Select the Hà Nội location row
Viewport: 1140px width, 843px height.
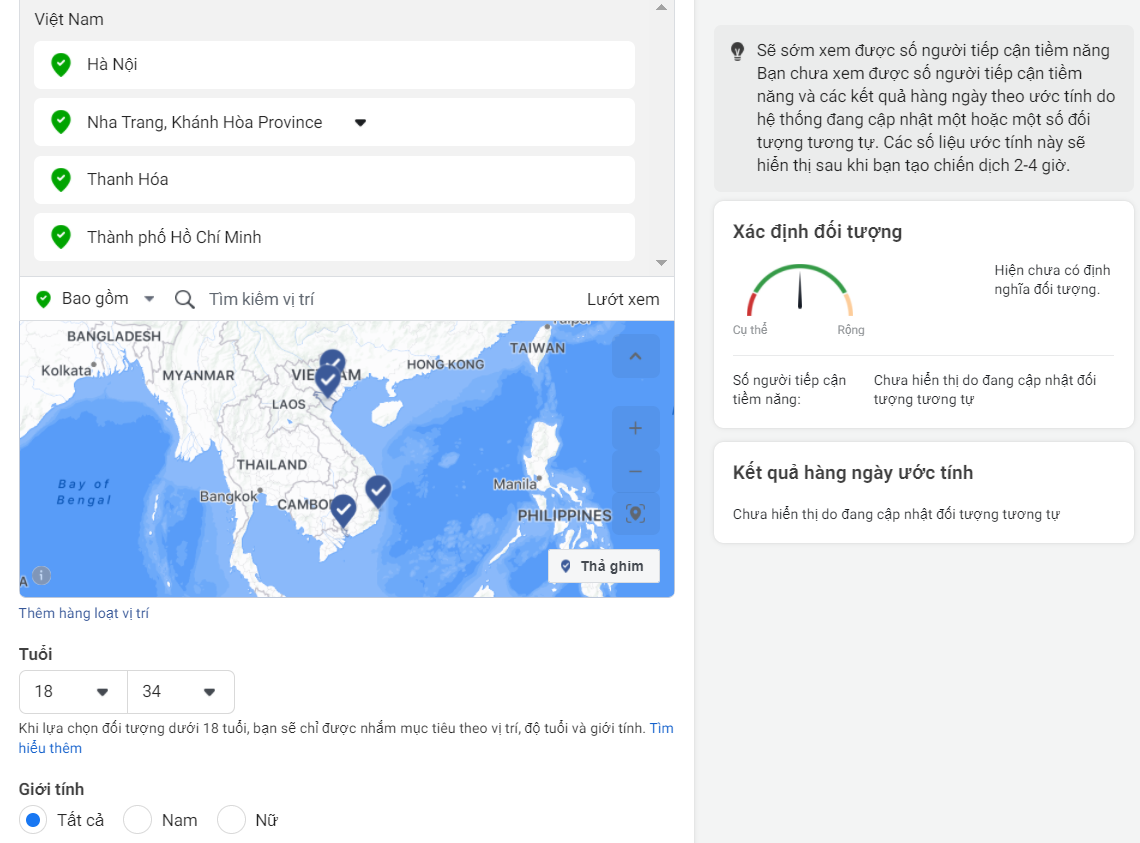coord(334,65)
